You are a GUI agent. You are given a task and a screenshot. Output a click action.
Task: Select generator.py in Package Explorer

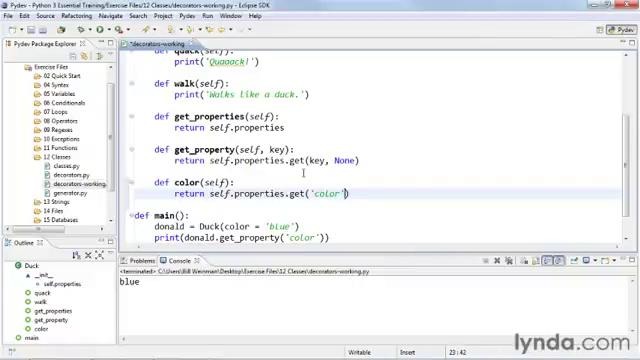click(x=70, y=193)
